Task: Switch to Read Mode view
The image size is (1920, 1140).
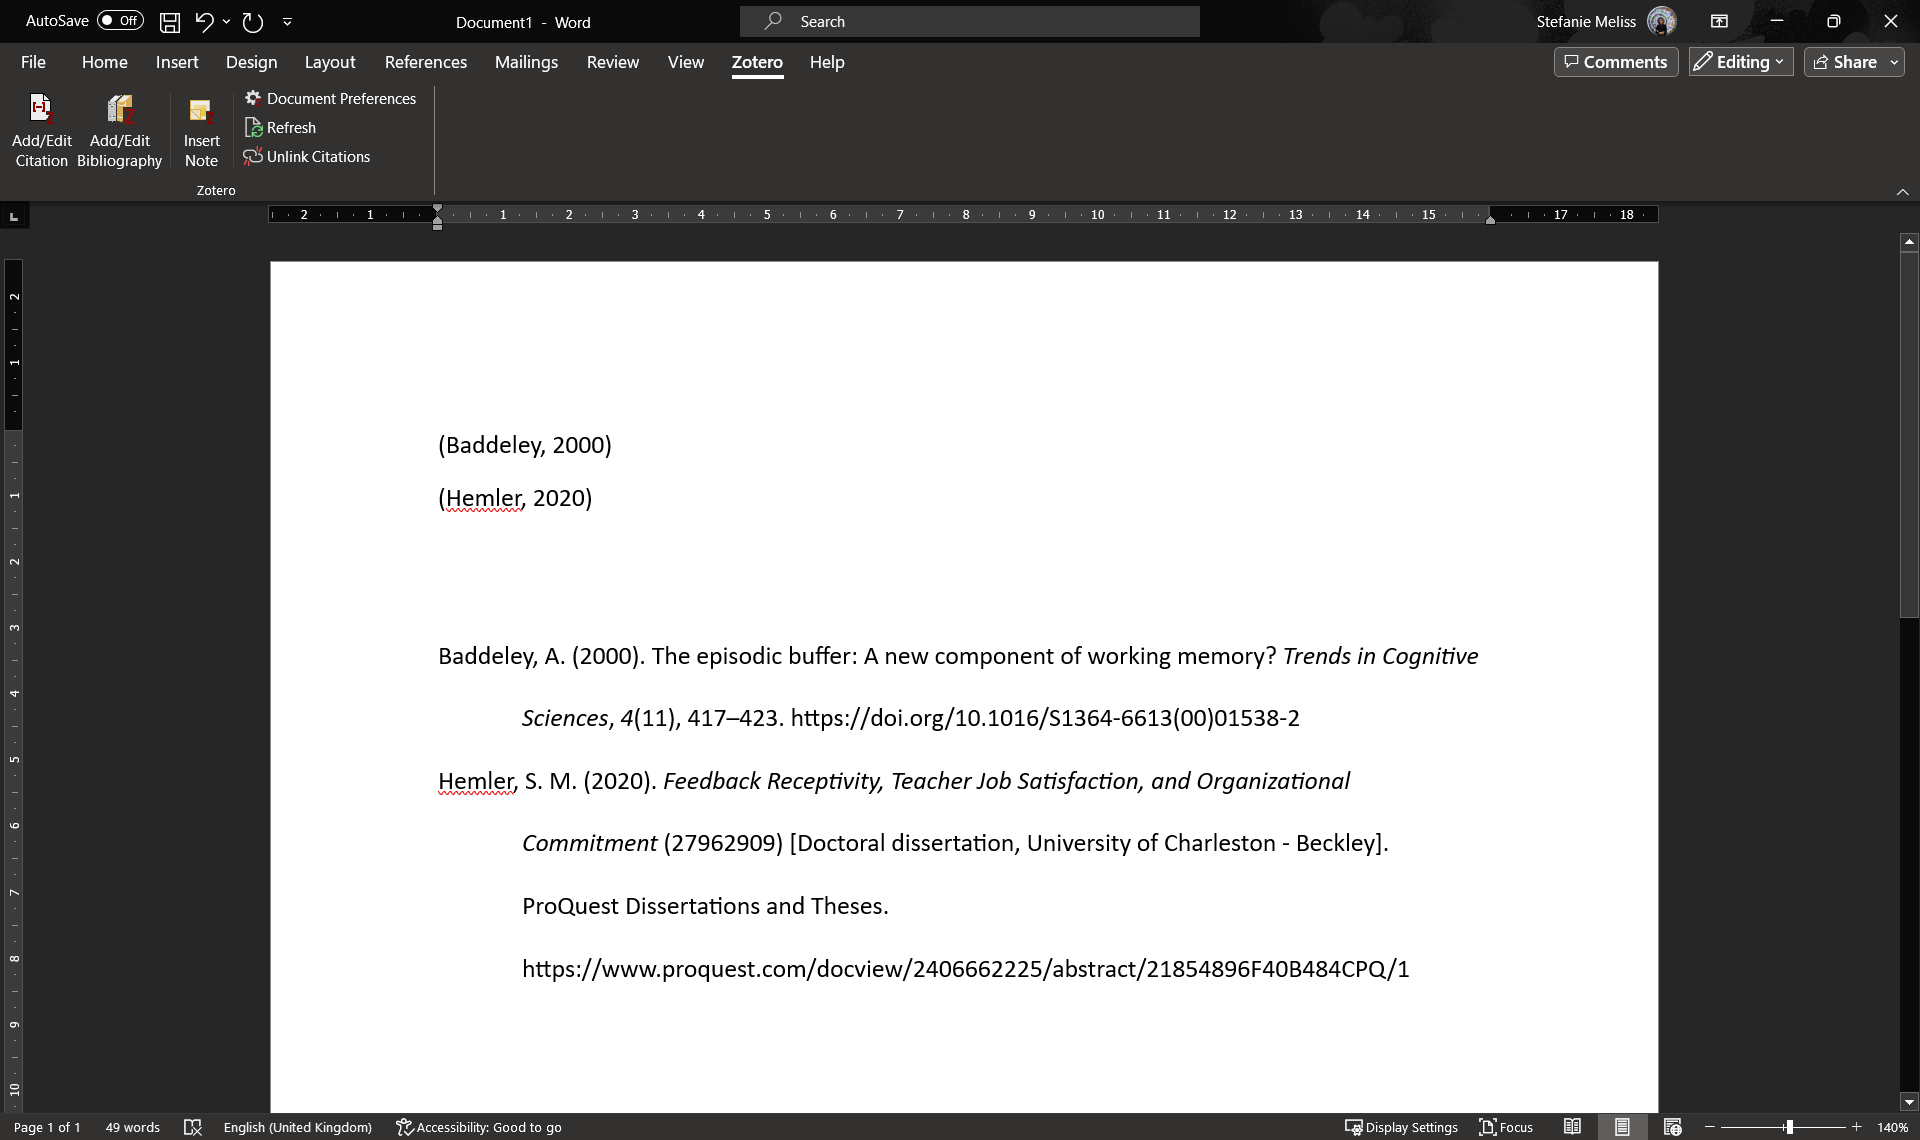Action: [x=1572, y=1127]
